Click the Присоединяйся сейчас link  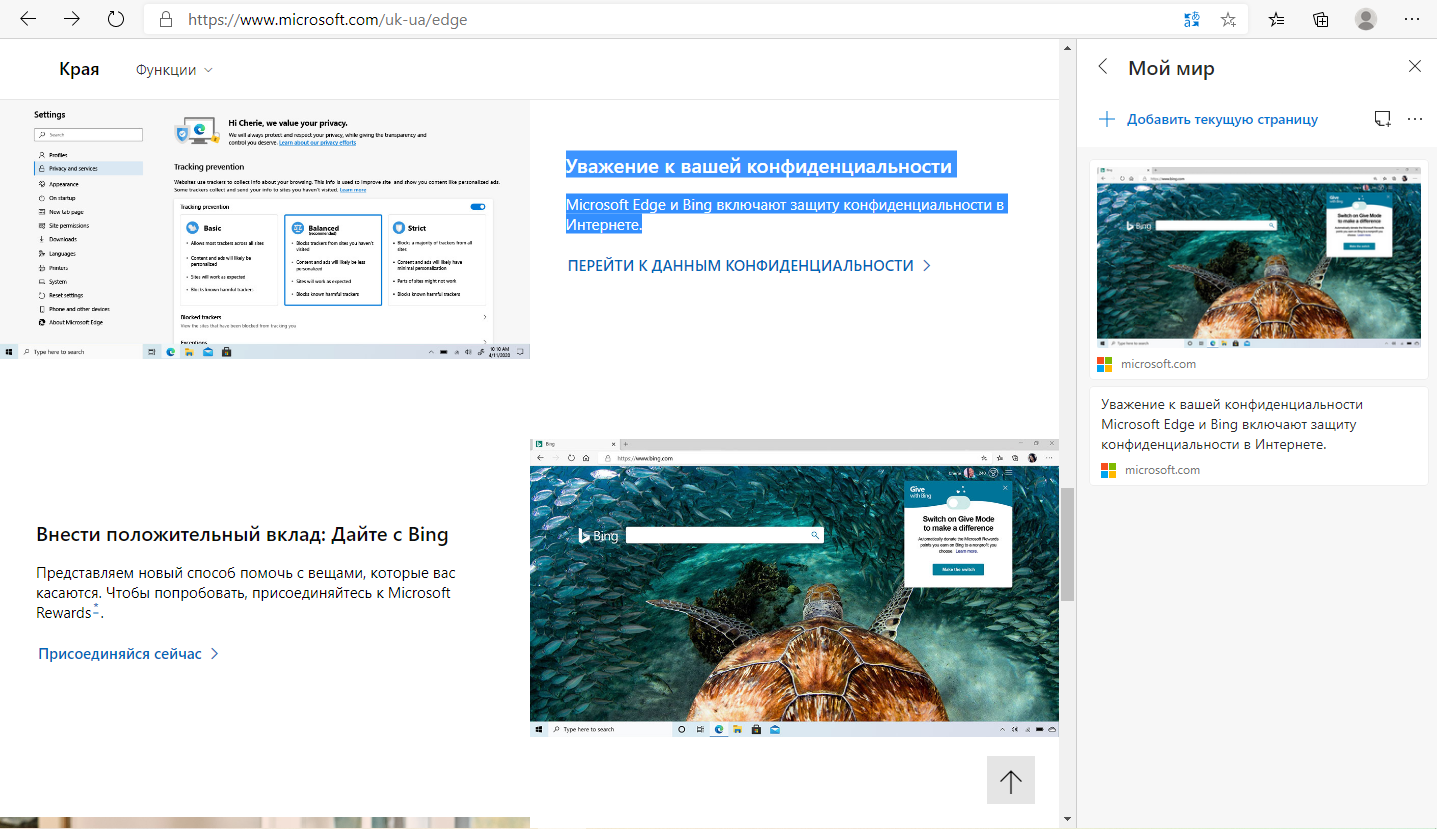pyautogui.click(x=128, y=654)
